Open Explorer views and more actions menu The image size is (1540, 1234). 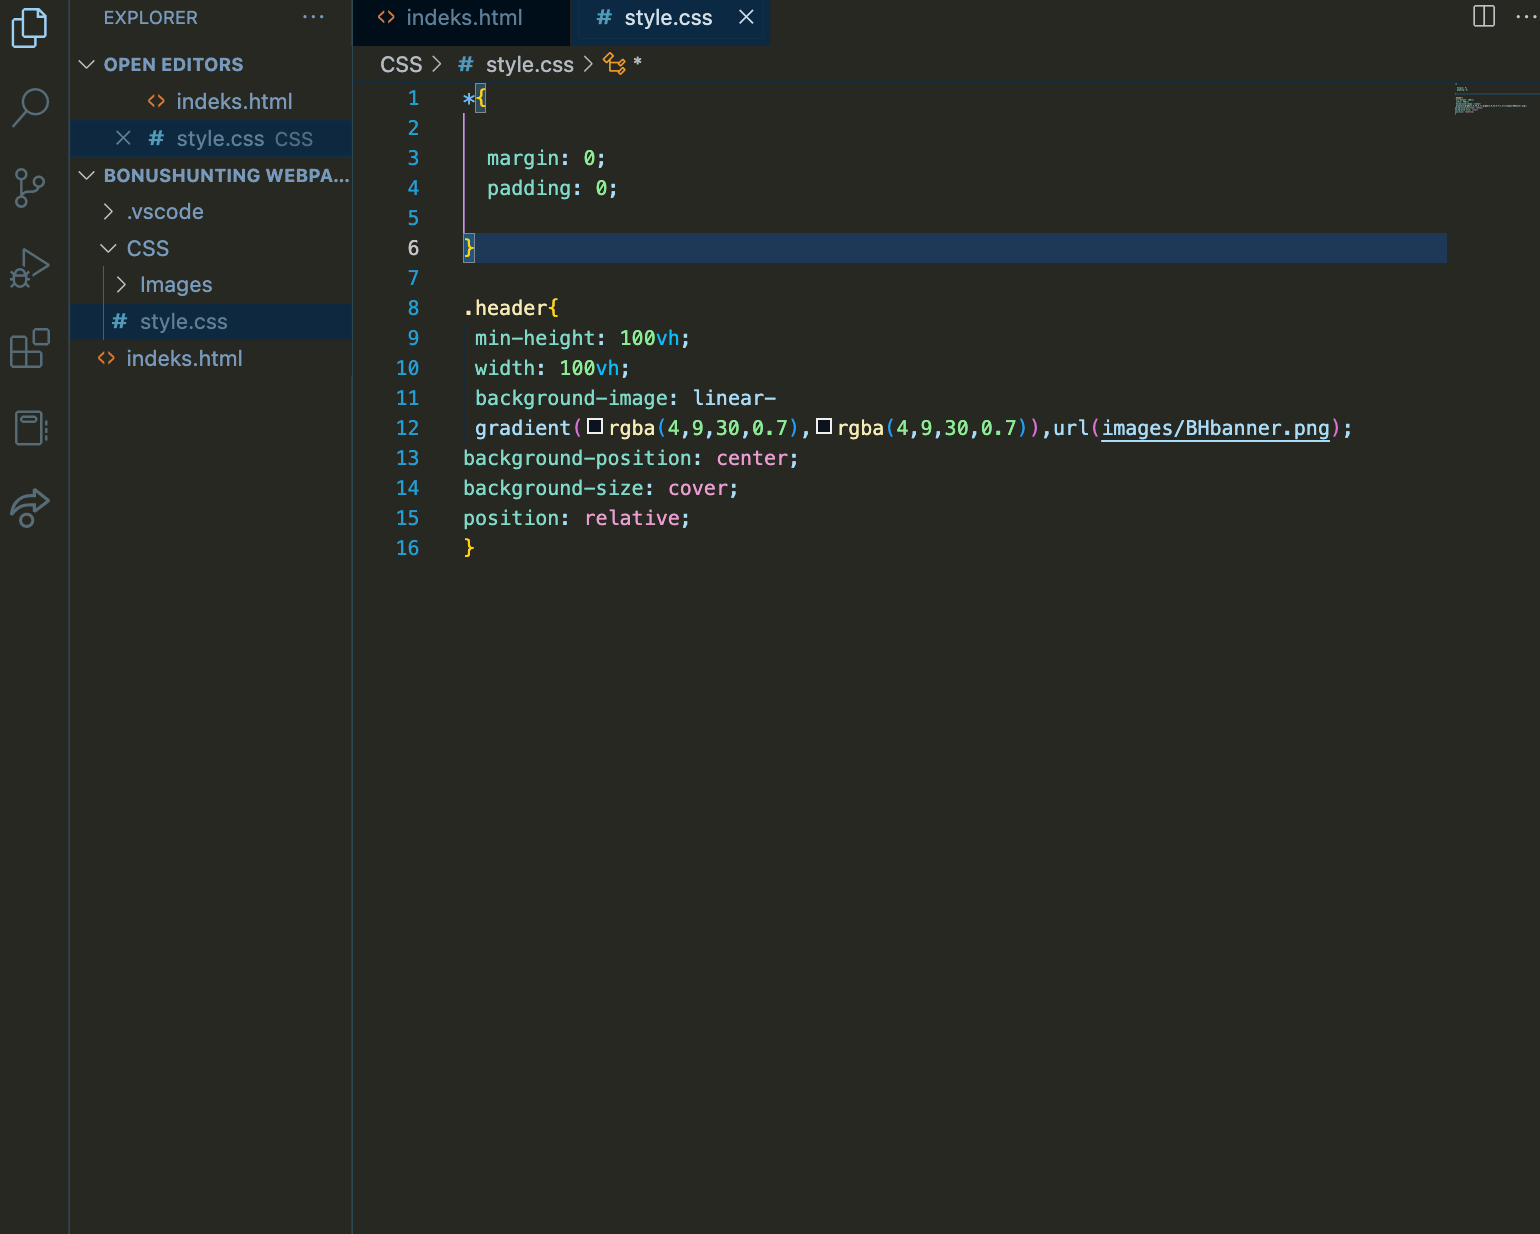314,17
